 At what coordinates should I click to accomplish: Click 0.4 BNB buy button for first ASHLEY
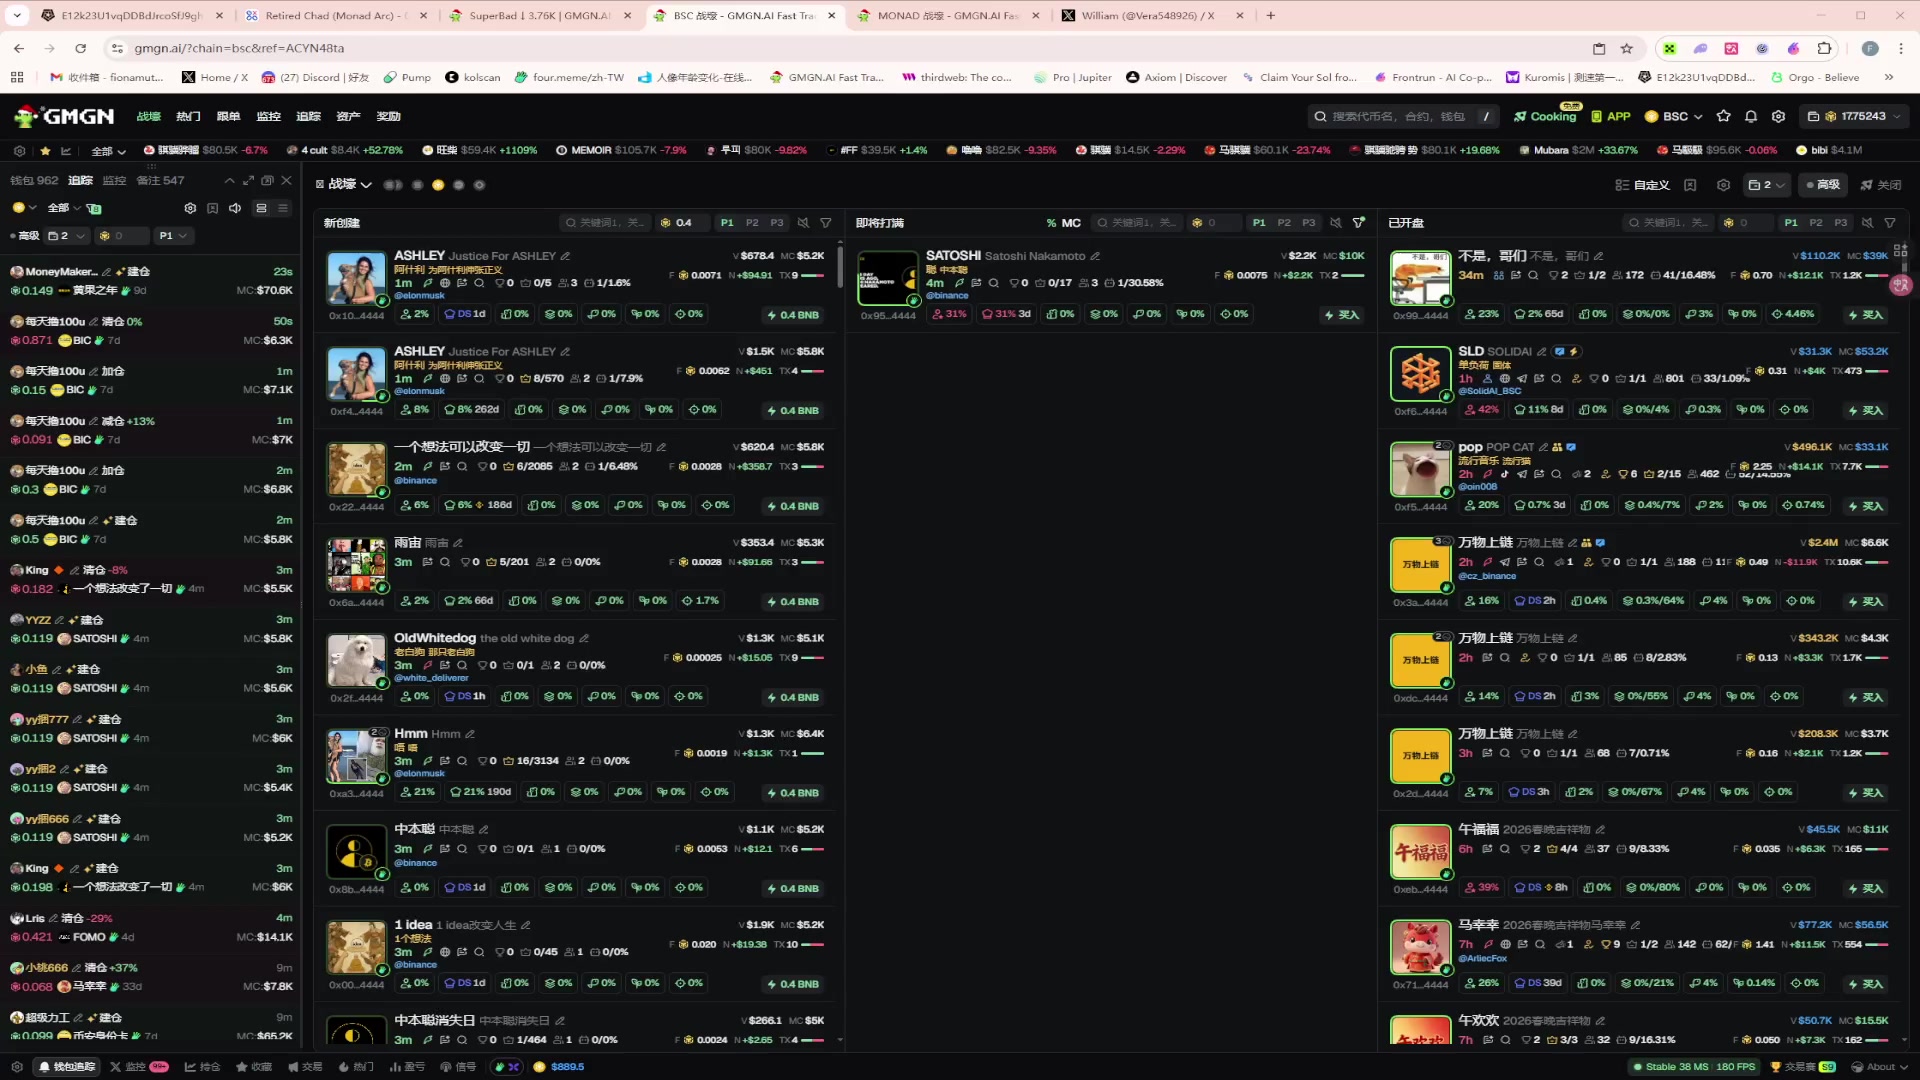coord(793,315)
